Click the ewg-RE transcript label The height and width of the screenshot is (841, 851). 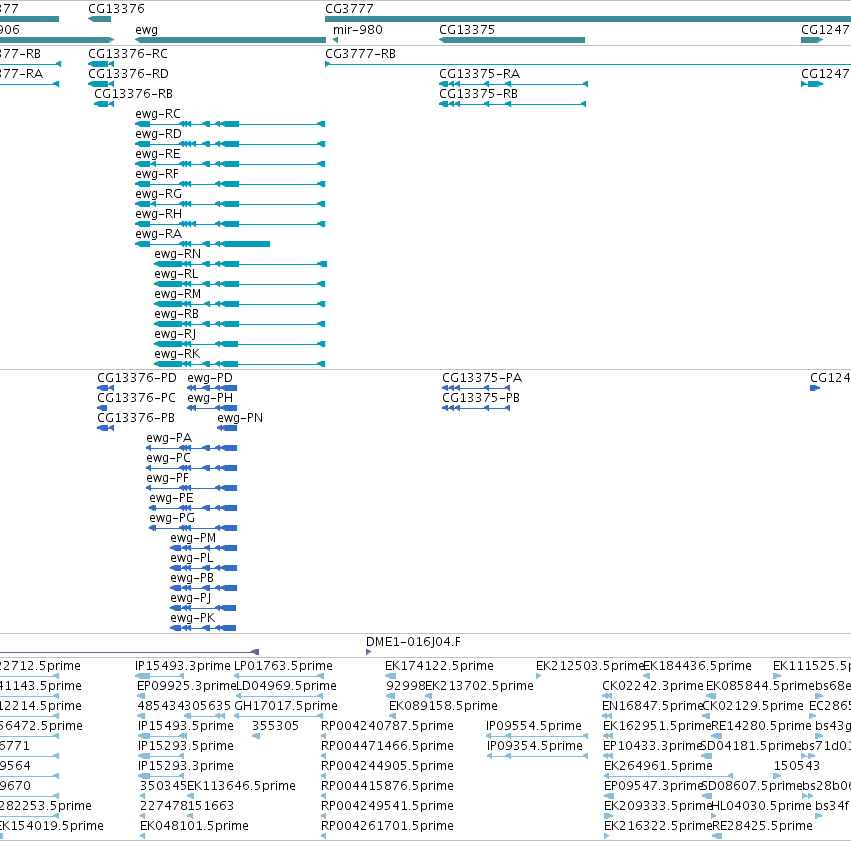coord(158,154)
